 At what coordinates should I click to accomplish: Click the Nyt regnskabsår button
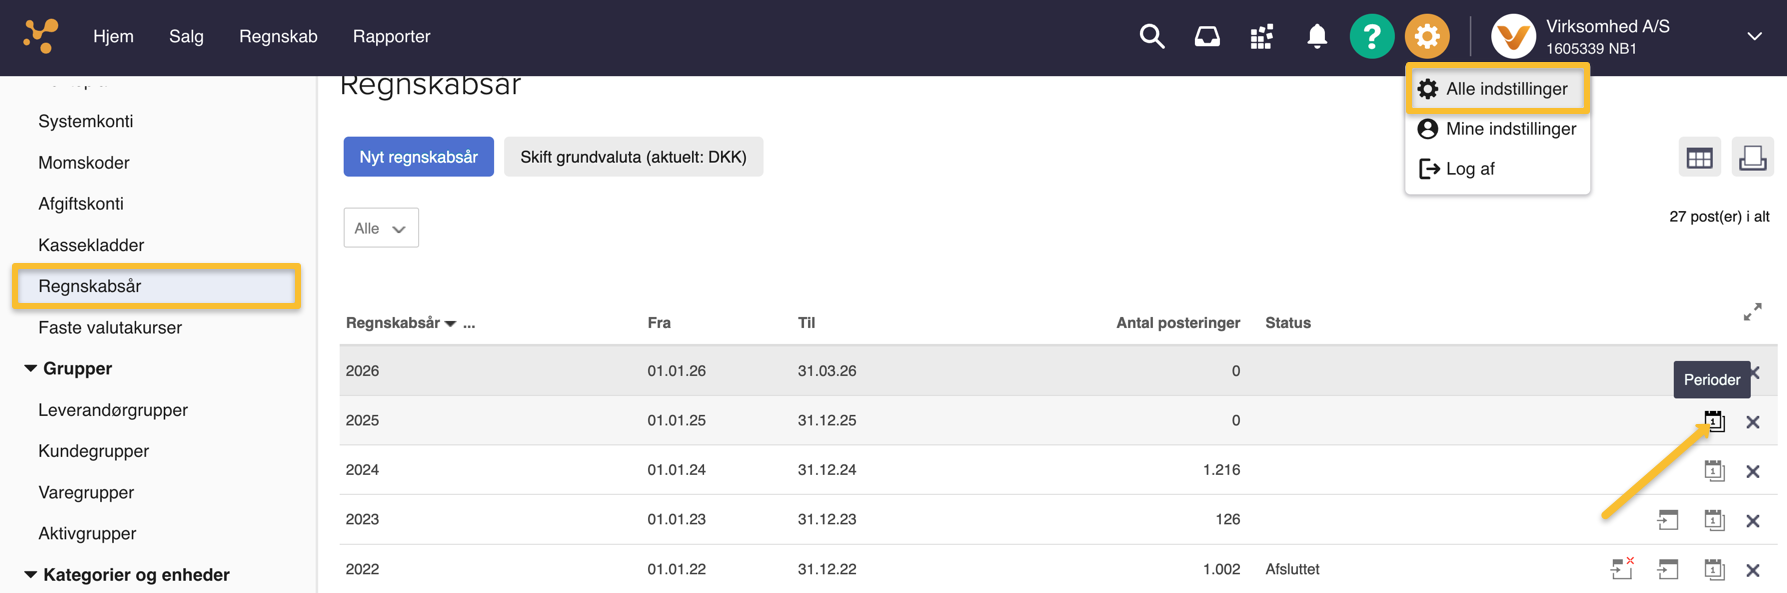(x=418, y=157)
